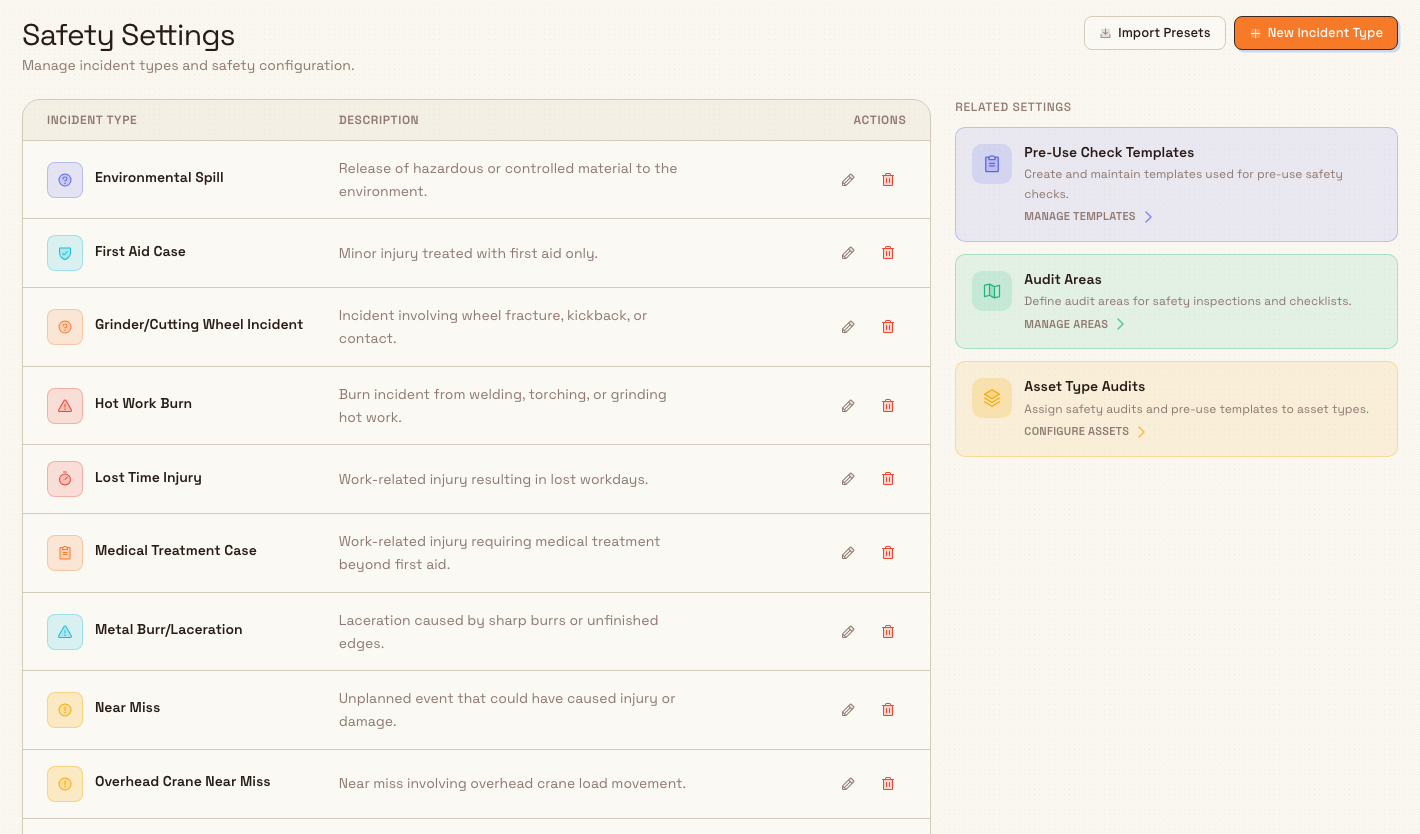1420x834 pixels.
Task: Delete the Overhead Crane Near Miss entry
Action: pyautogui.click(x=888, y=784)
